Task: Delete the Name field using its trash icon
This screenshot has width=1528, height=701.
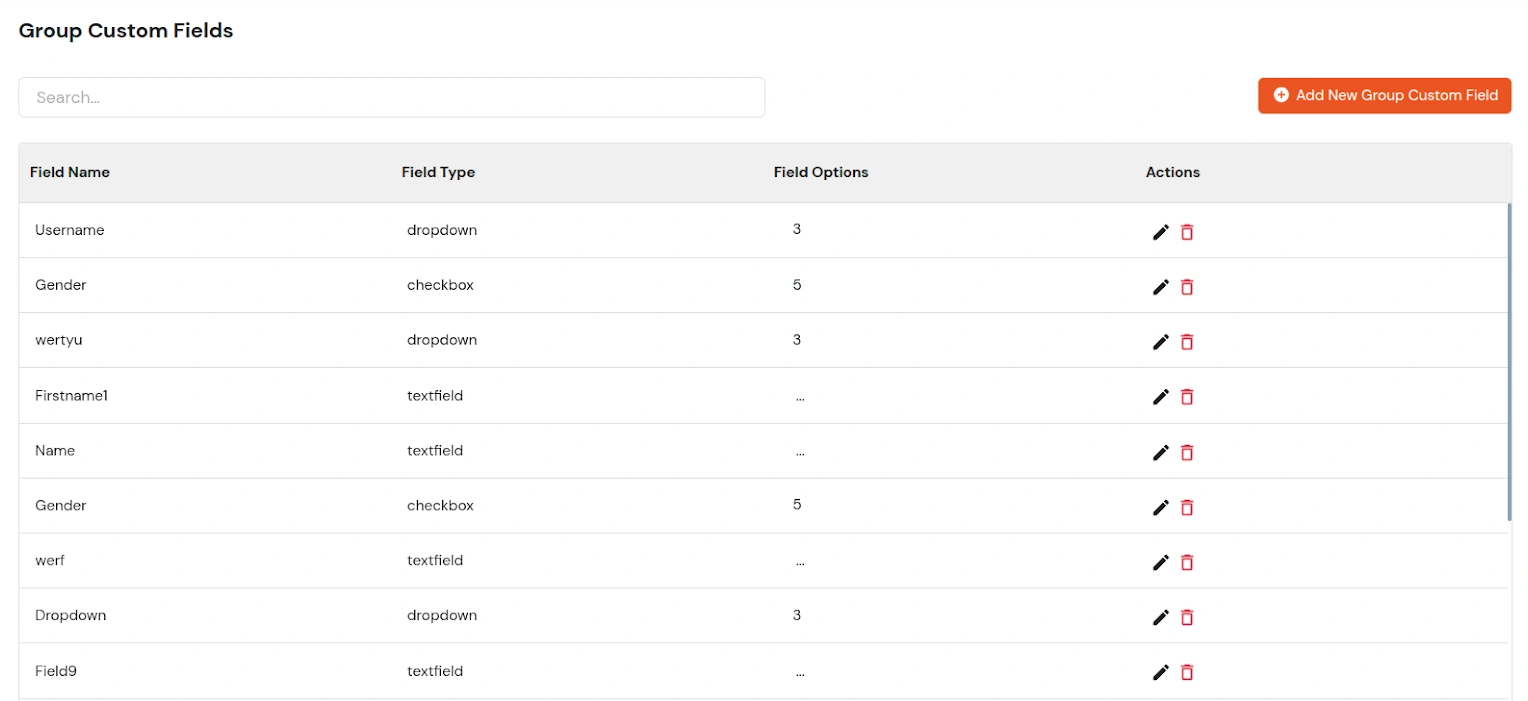Action: point(1187,452)
